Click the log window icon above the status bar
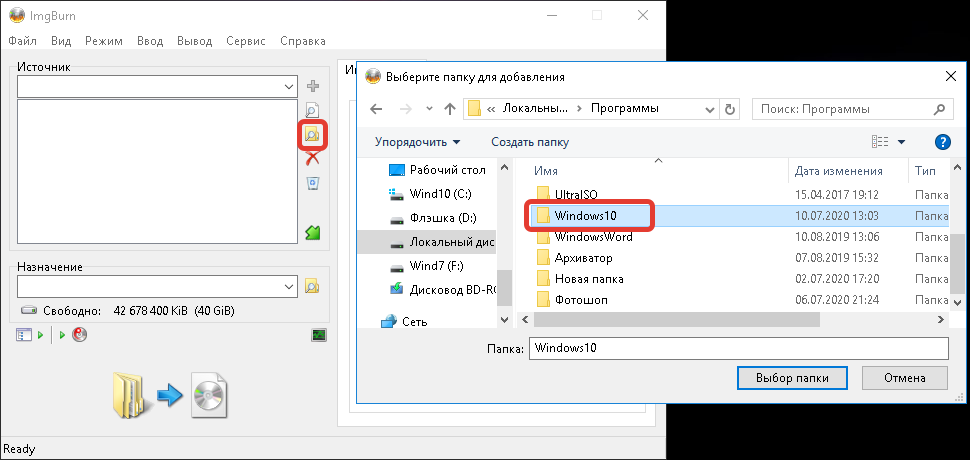970x460 pixels. click(319, 335)
